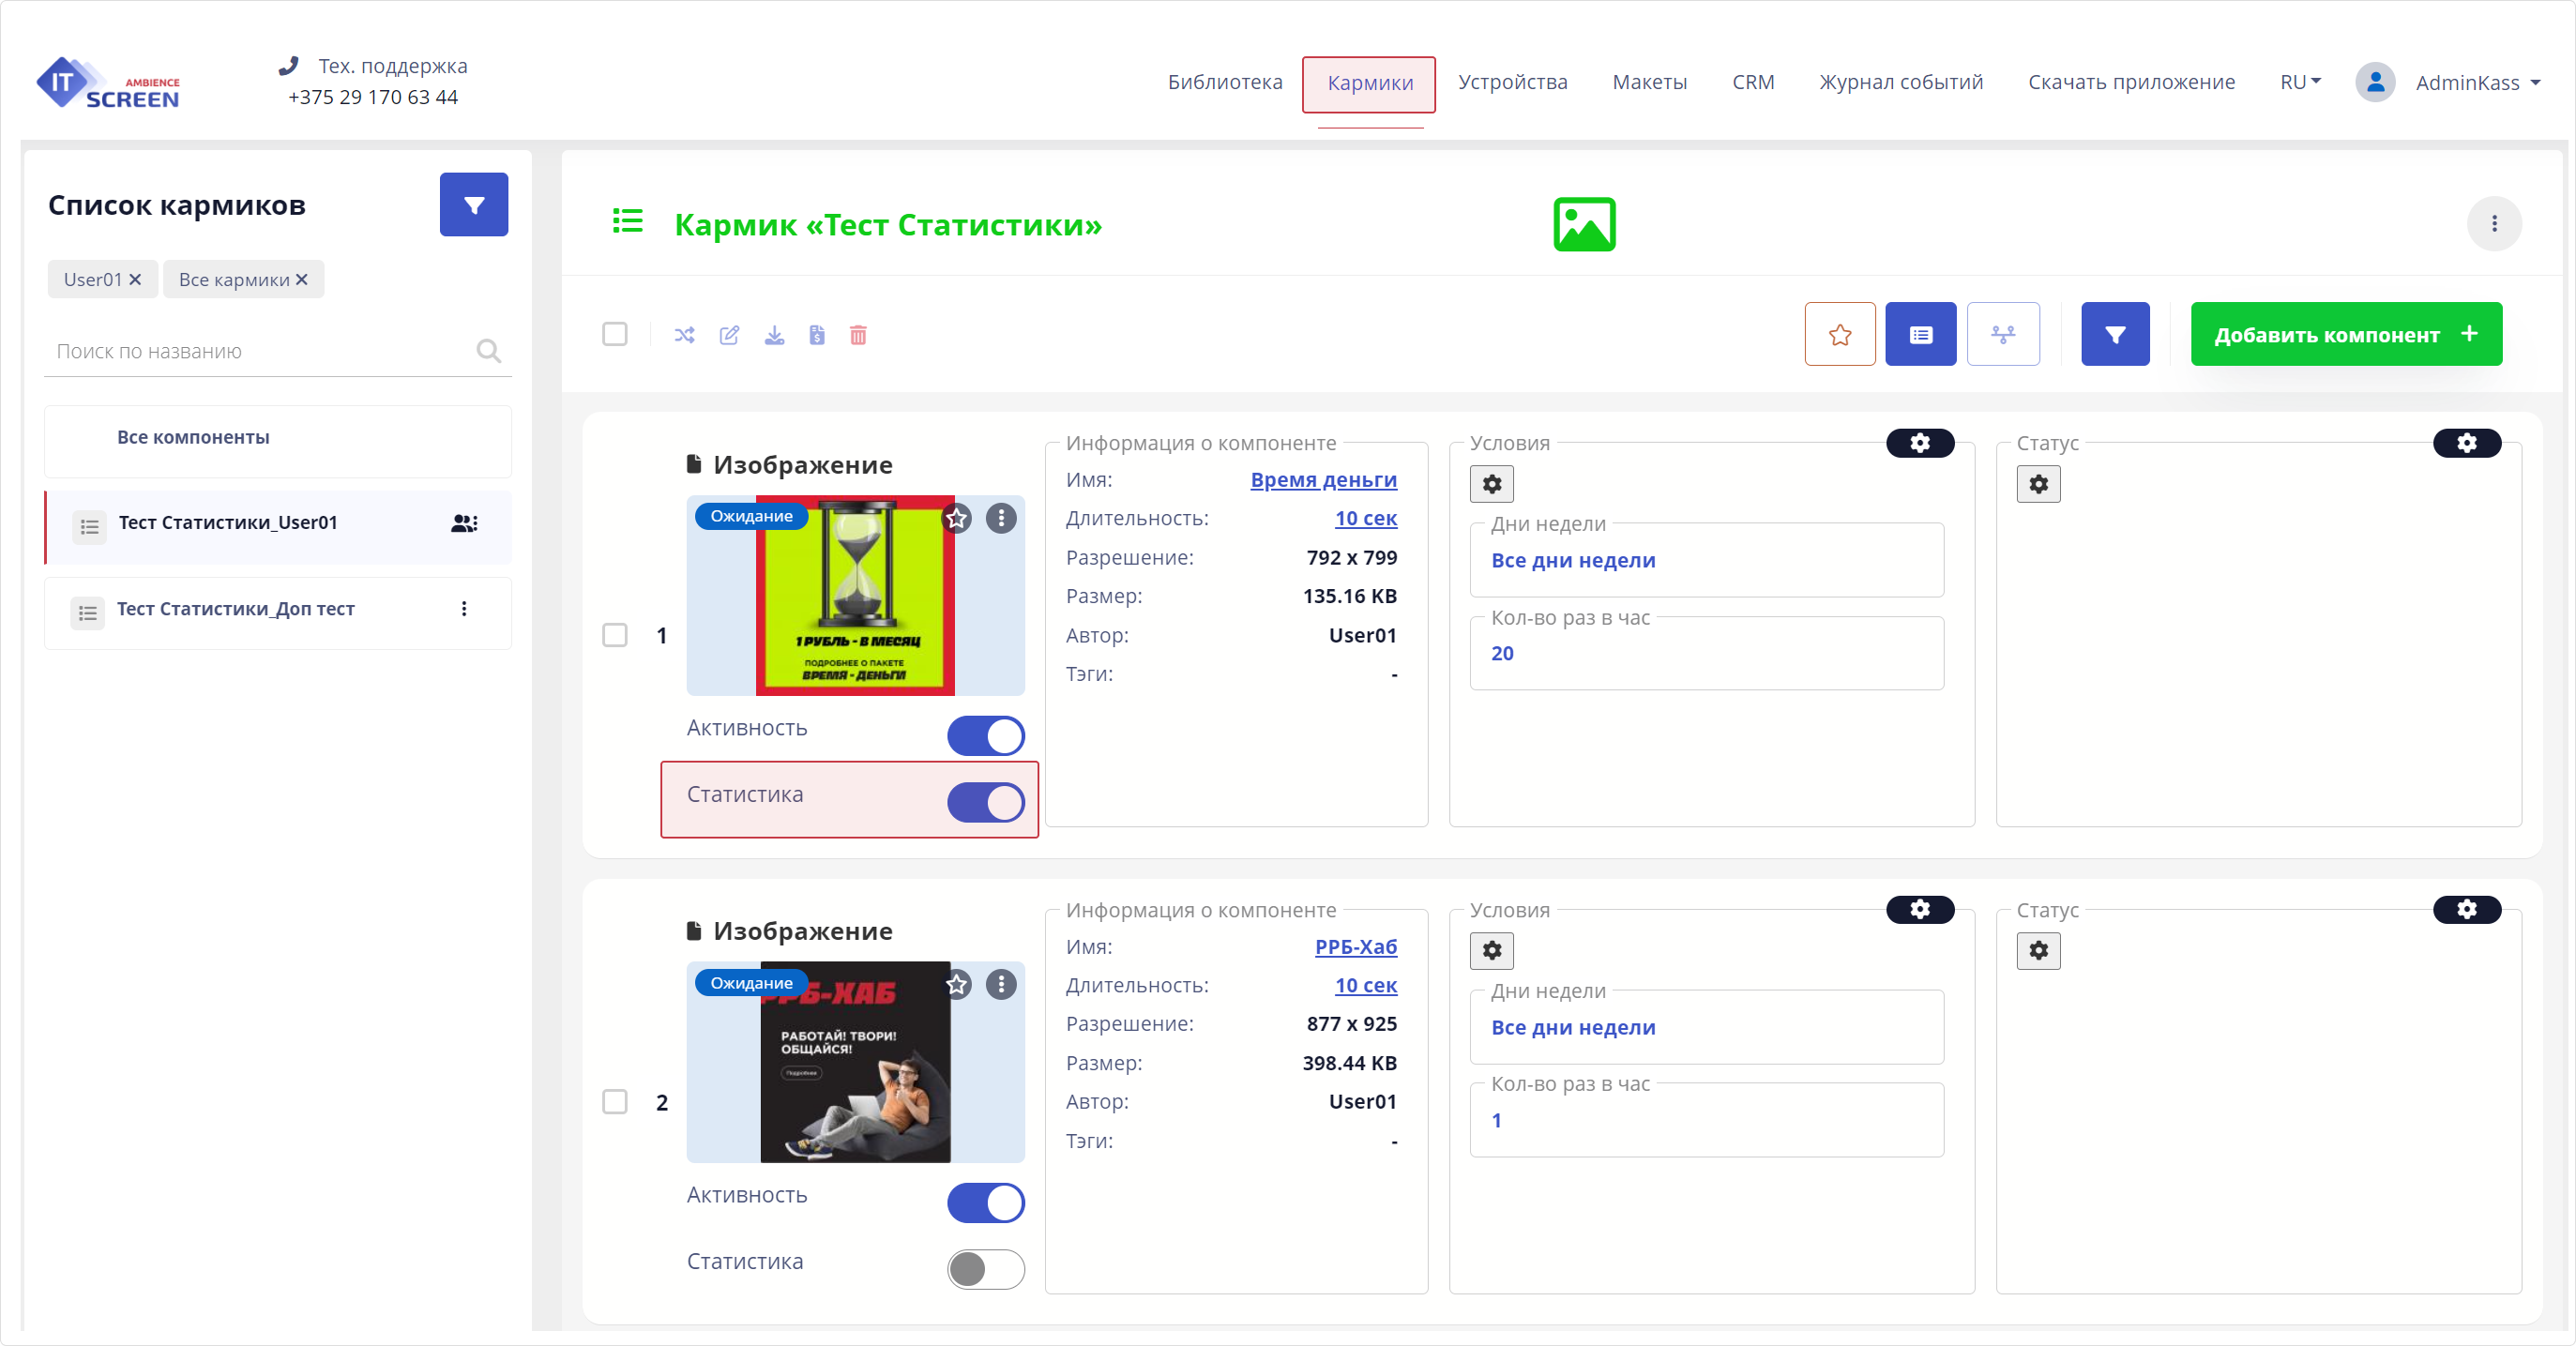
Task: Open the Библиотека menu item
Action: coord(1224,82)
